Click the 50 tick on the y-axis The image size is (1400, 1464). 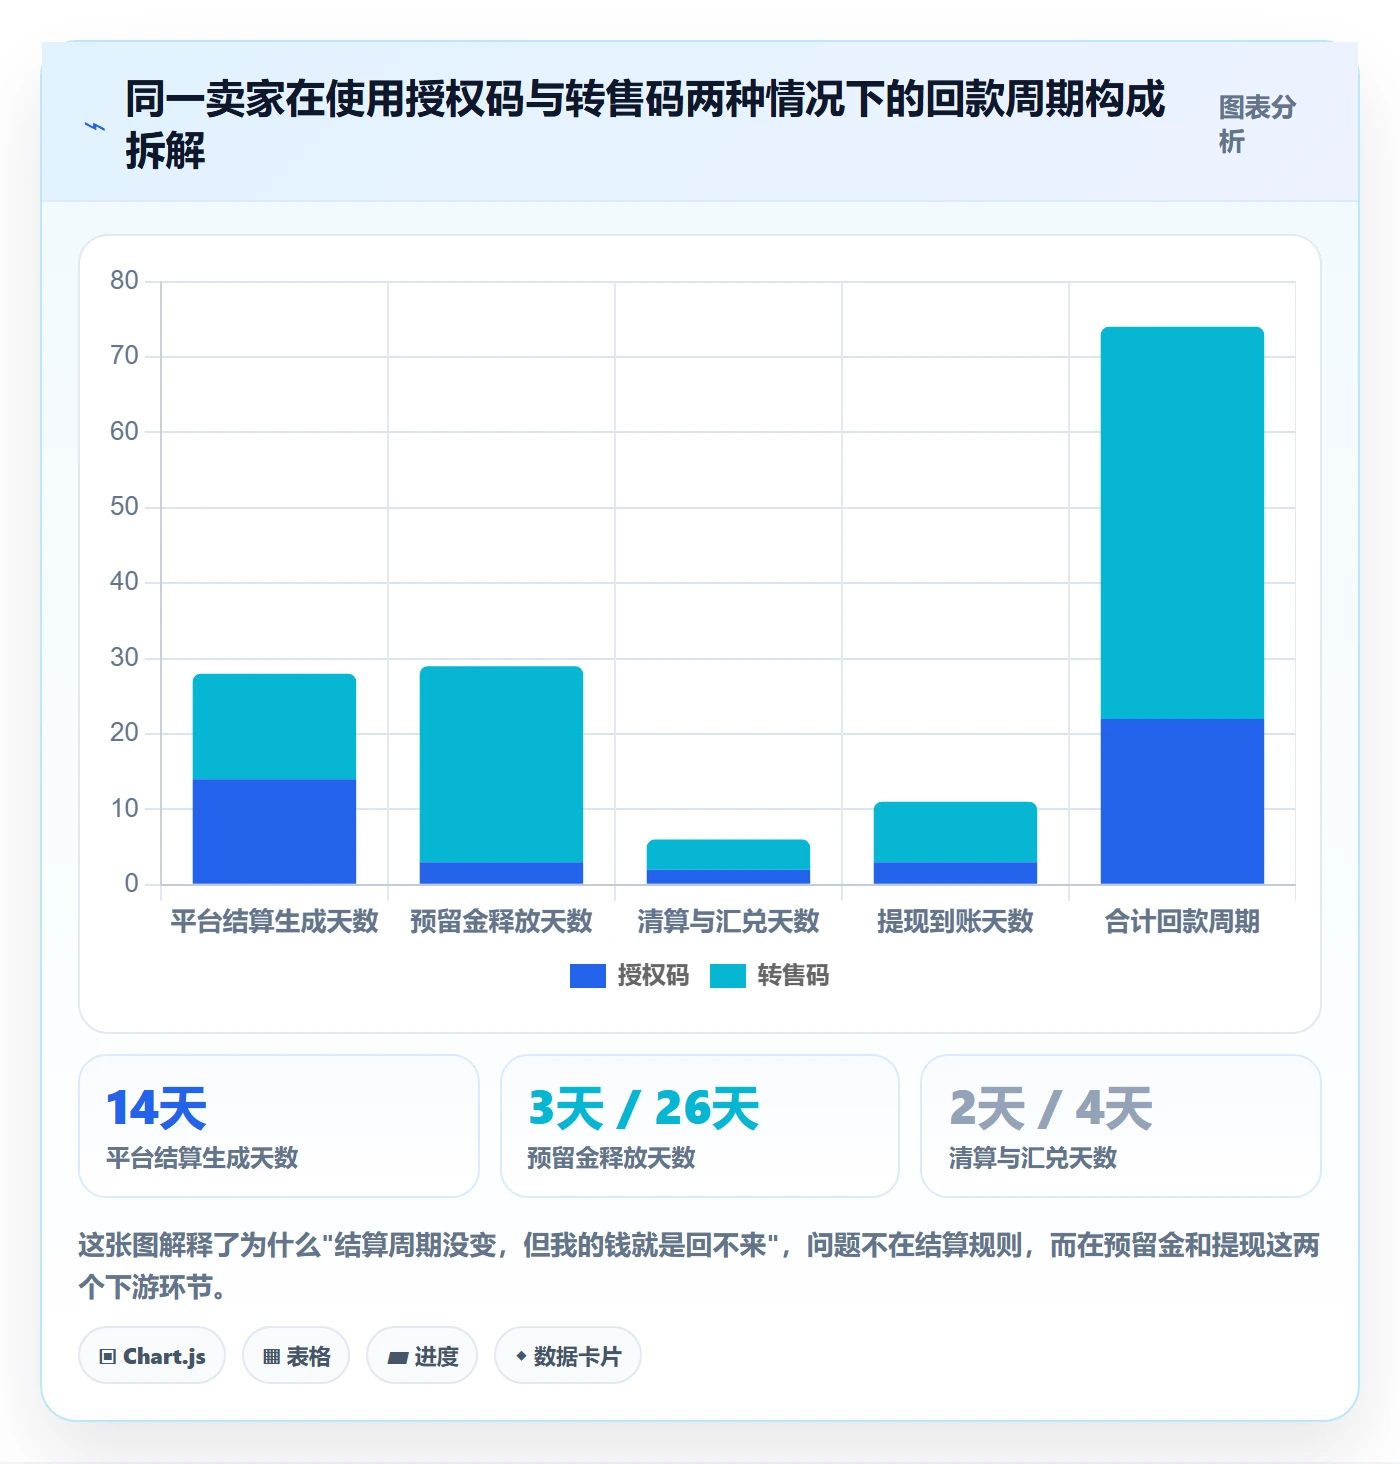124,506
